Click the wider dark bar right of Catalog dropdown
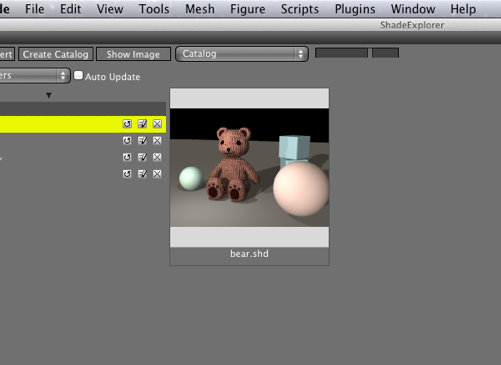The image size is (501, 365). click(x=341, y=53)
